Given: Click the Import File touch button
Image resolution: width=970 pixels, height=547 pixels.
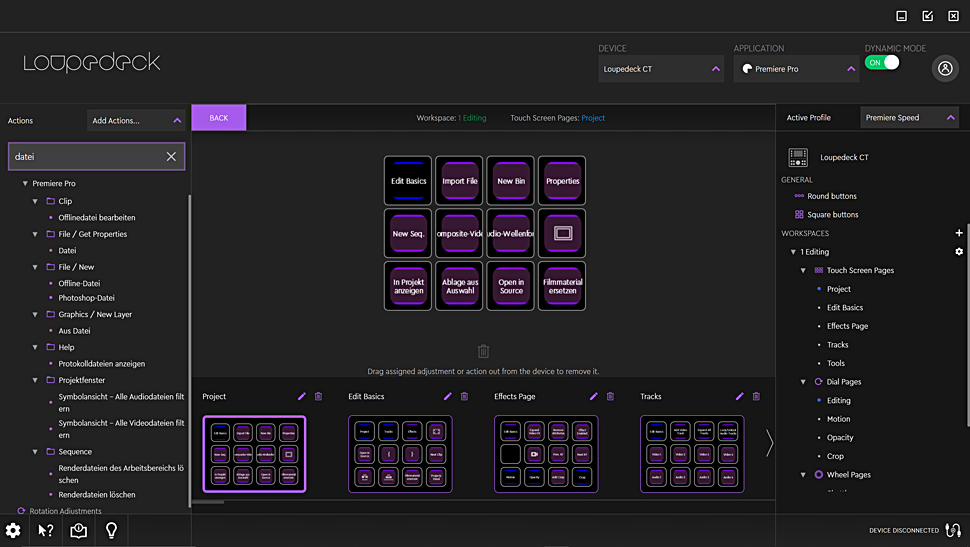Looking at the screenshot, I should [459, 181].
